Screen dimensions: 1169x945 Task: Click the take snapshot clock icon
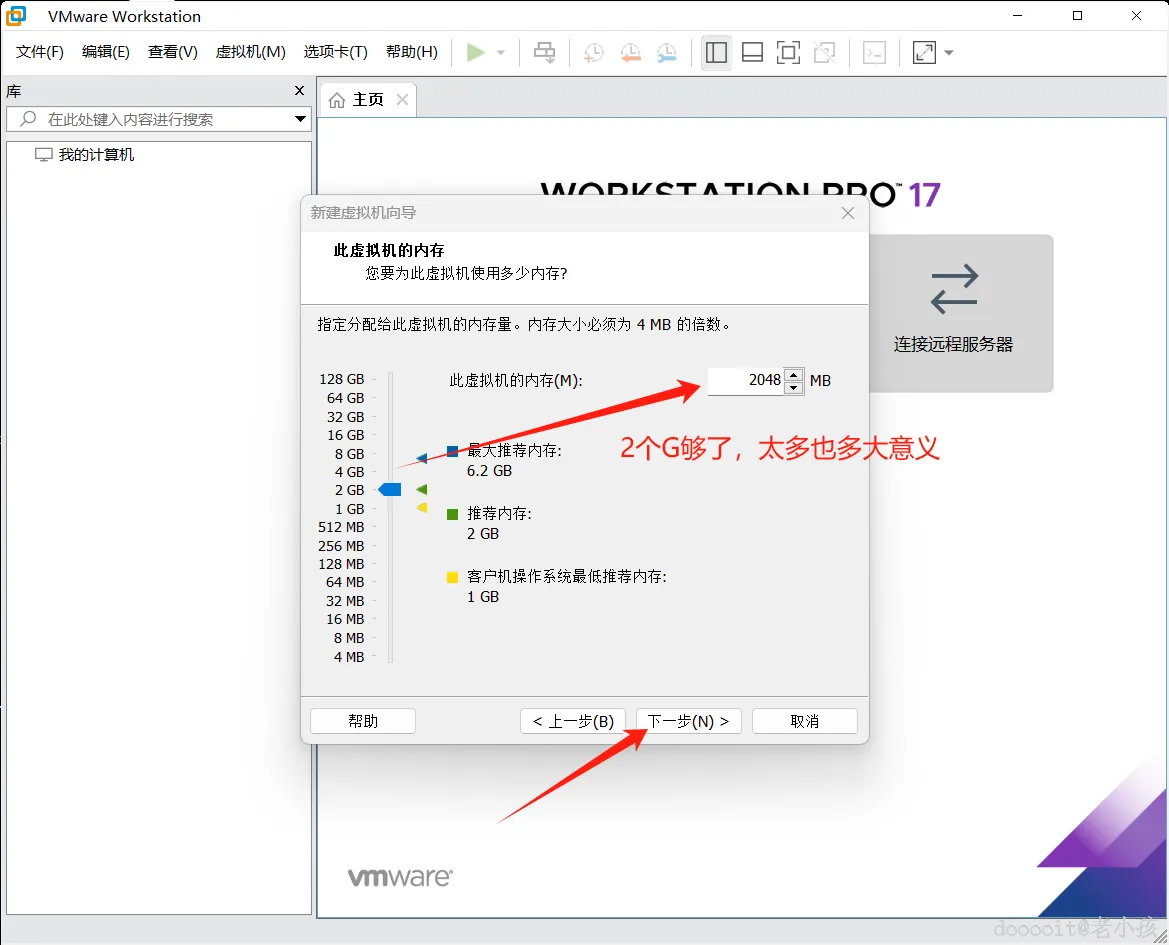593,52
